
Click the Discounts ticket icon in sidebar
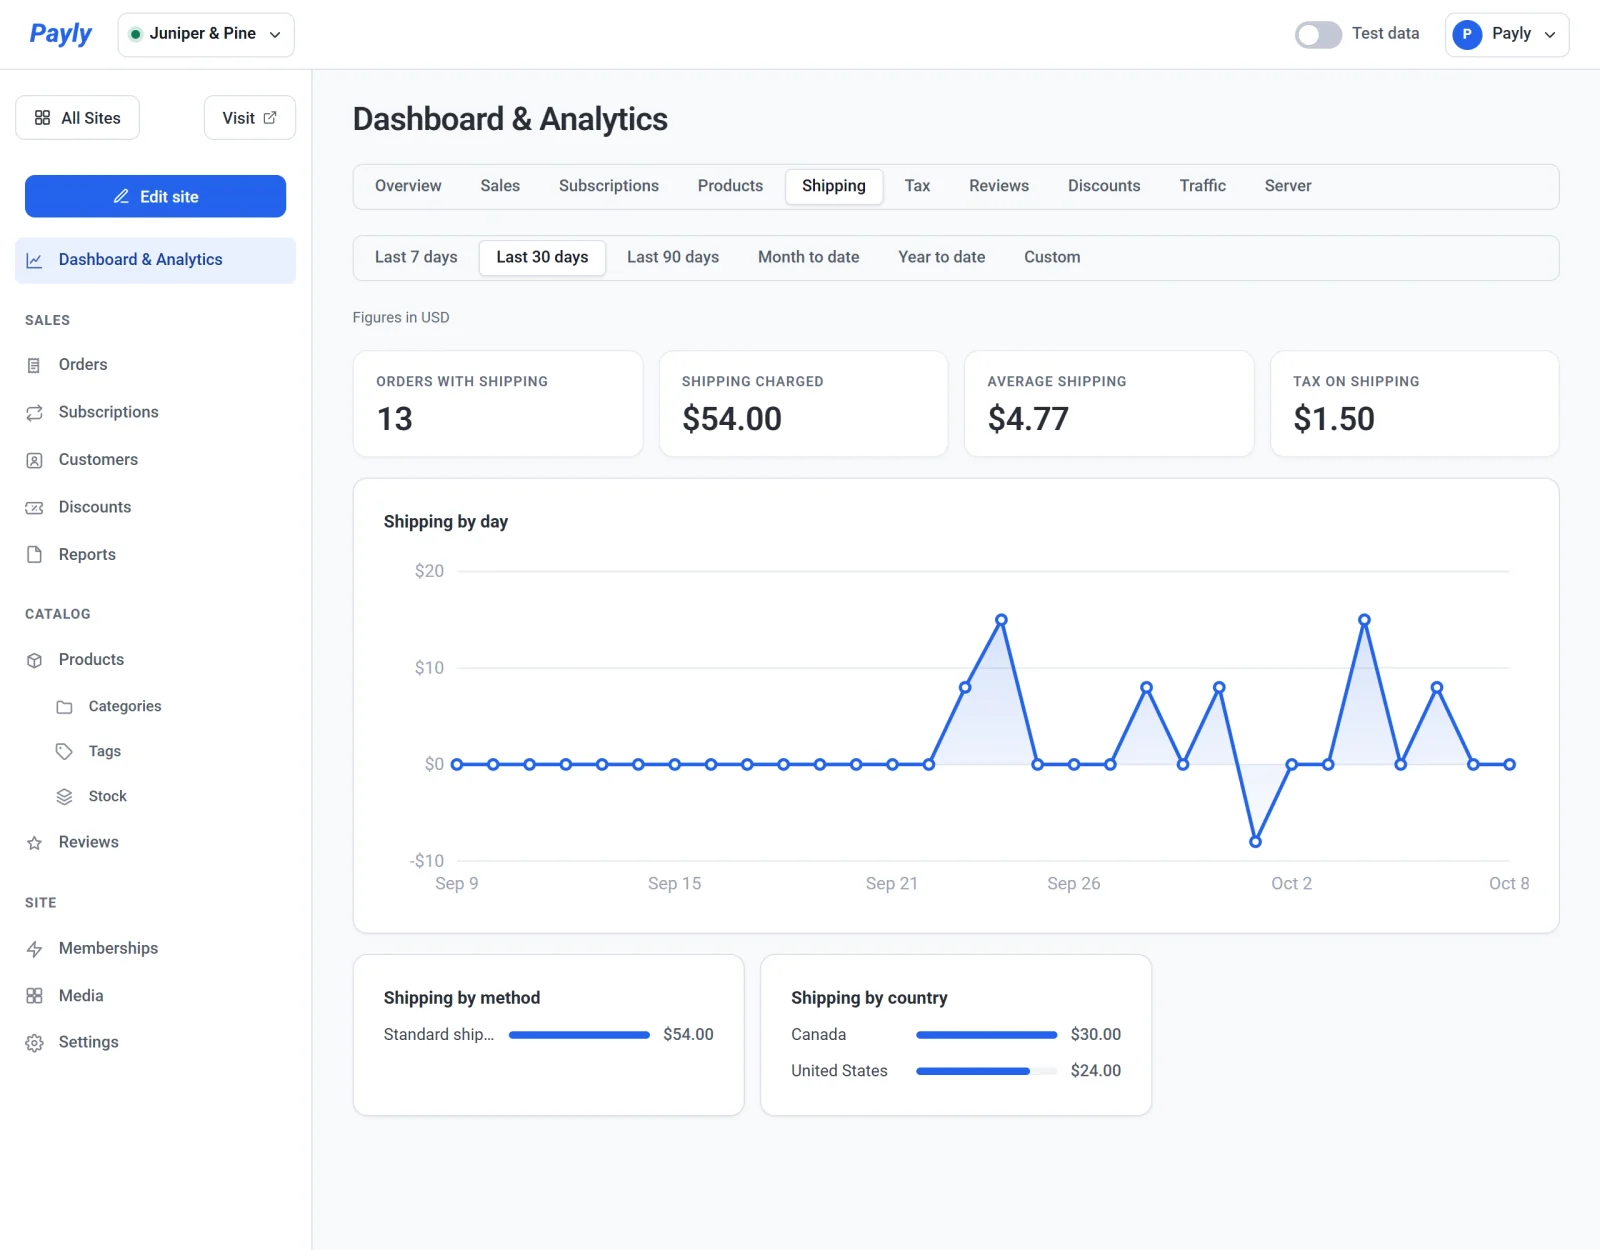point(34,507)
